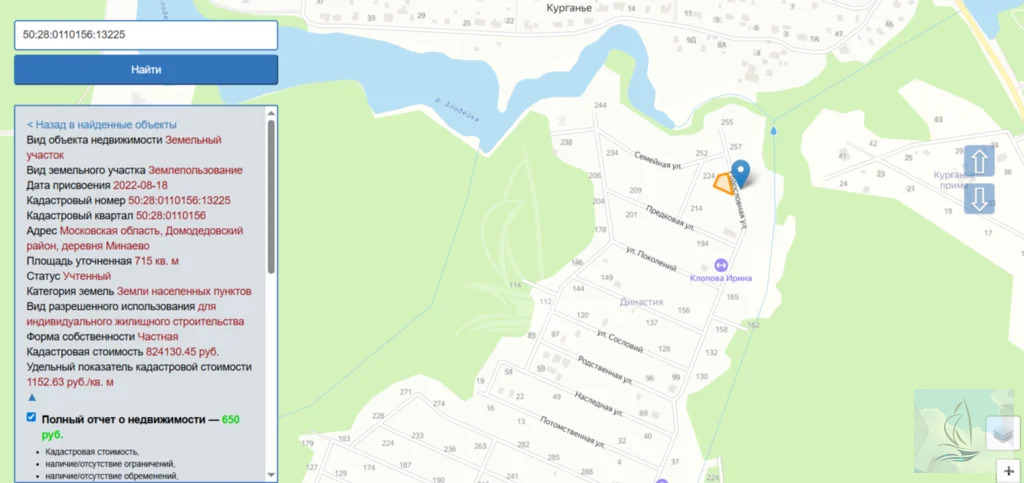This screenshot has width=1024, height=483.
Task: Go back via Назад в найденные объекты
Action: click(x=101, y=125)
